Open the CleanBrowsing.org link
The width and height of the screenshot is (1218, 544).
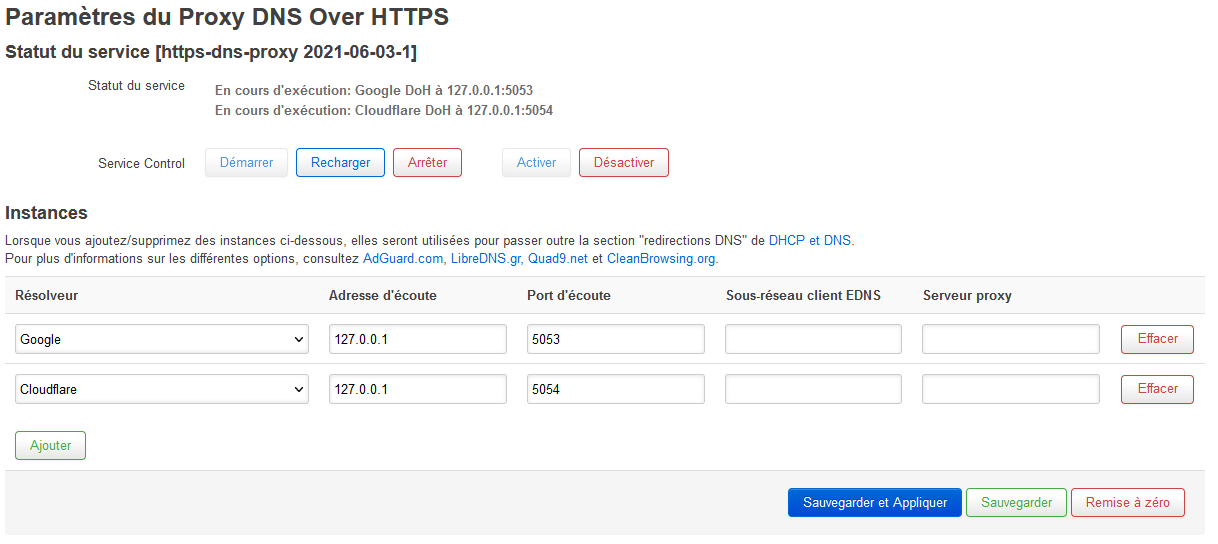661,259
